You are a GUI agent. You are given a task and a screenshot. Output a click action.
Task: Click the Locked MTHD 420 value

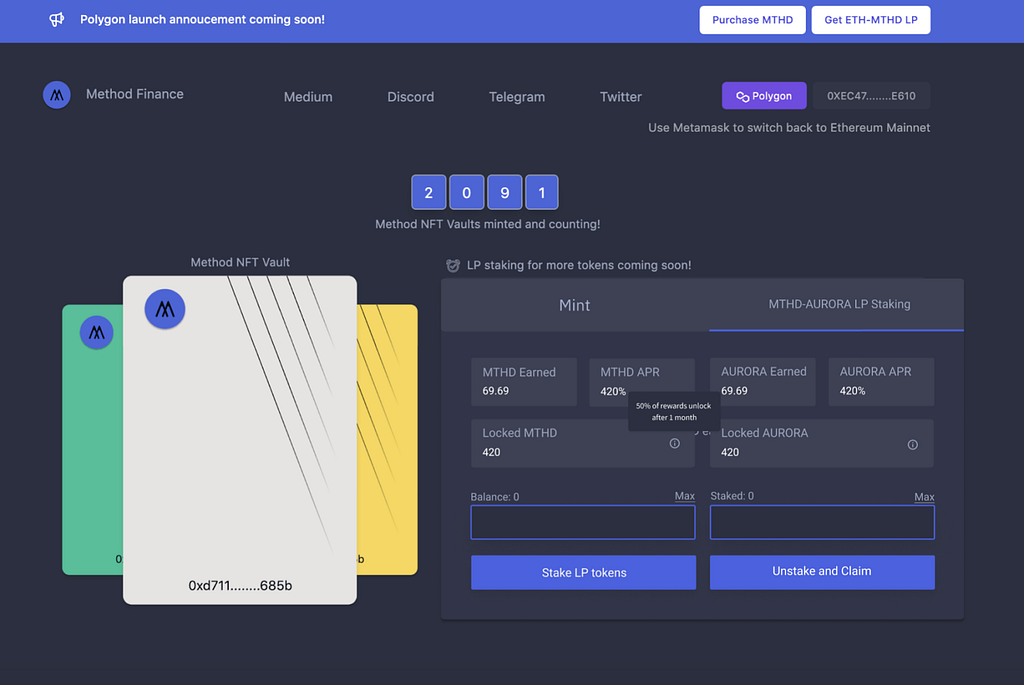491,453
